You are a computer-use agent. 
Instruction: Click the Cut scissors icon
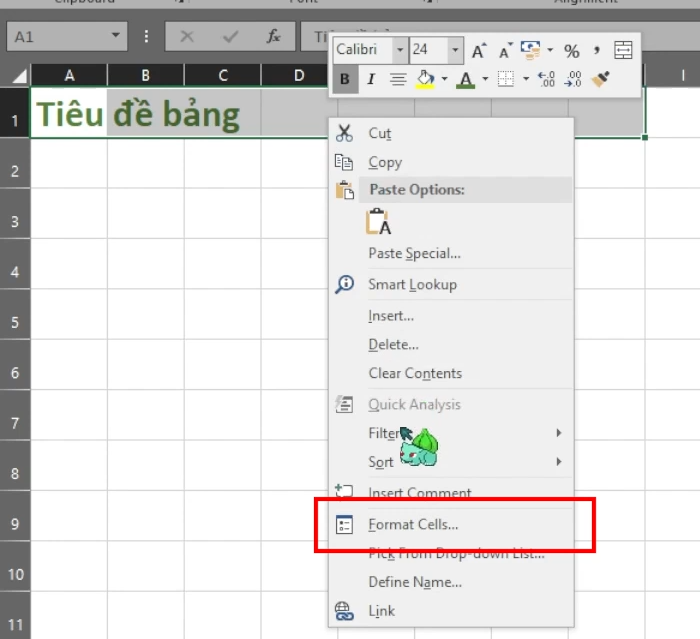344,133
